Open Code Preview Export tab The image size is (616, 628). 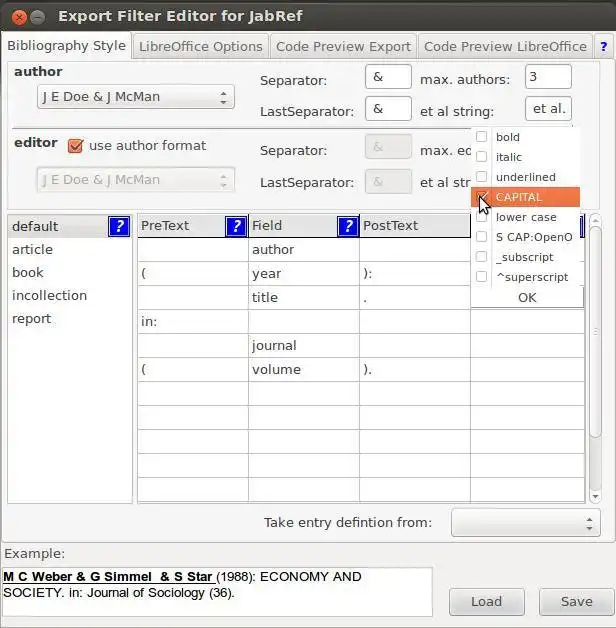343,46
